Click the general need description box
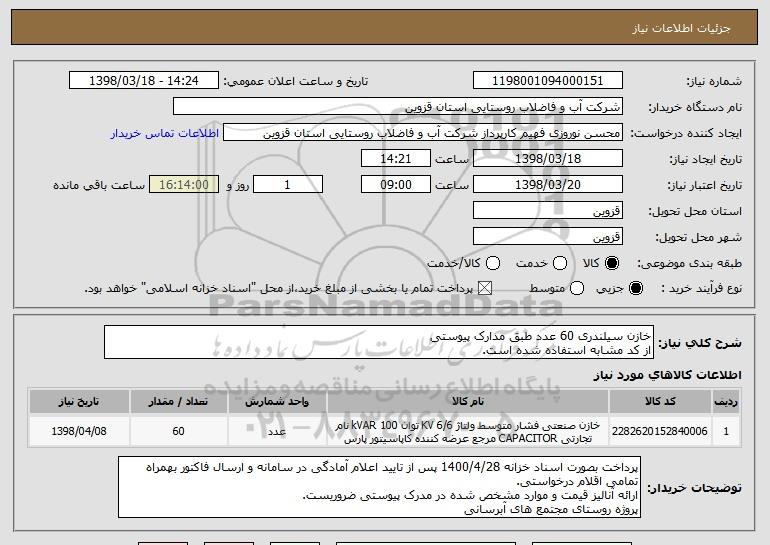Screen dimensions: 770x545 pos(379,342)
